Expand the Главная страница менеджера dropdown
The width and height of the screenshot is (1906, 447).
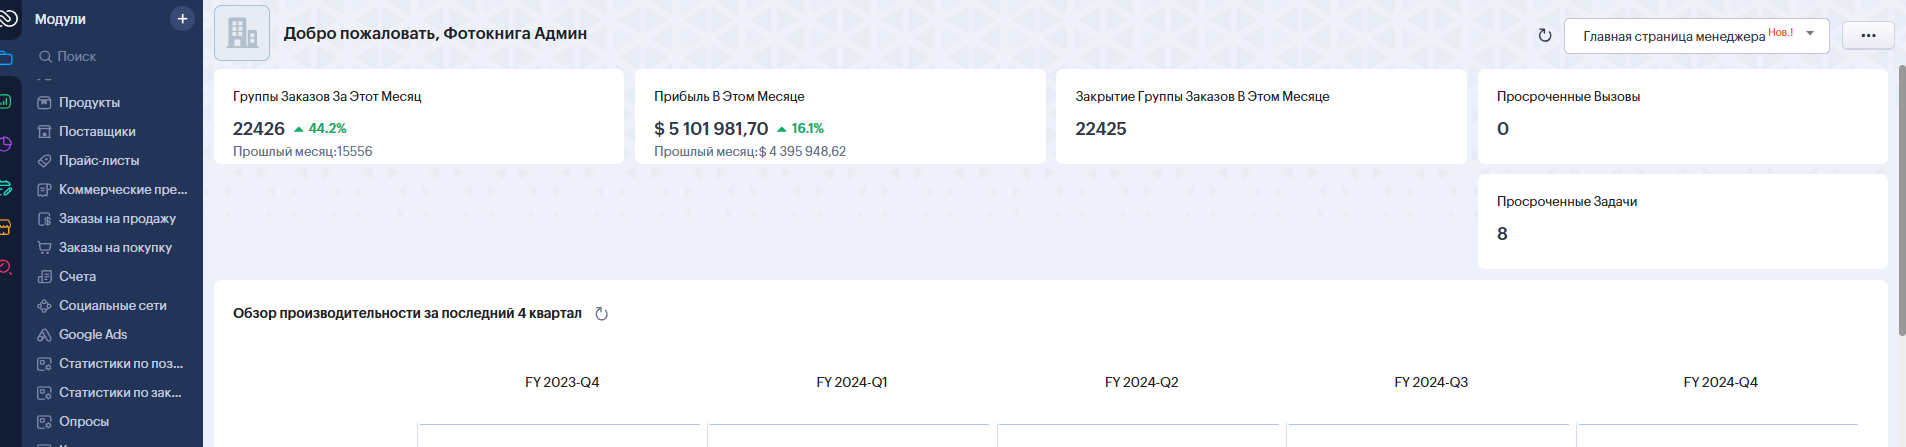(x=1810, y=34)
